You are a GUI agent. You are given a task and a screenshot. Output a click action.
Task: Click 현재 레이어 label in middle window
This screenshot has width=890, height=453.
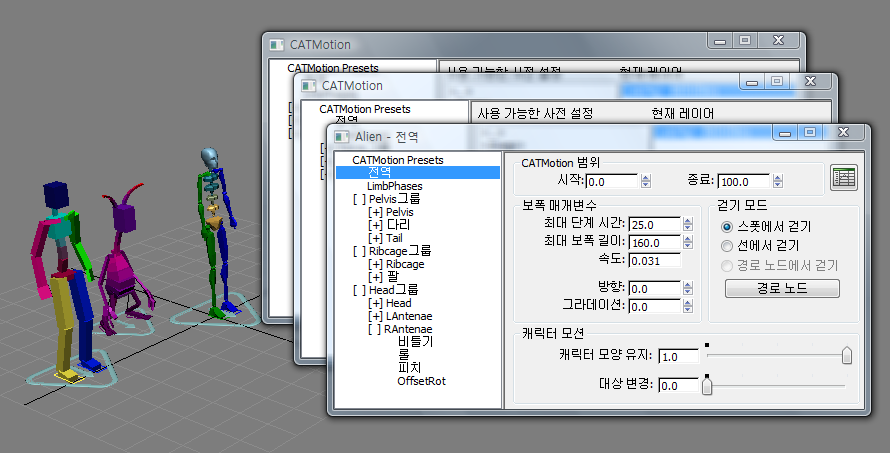[x=683, y=114]
